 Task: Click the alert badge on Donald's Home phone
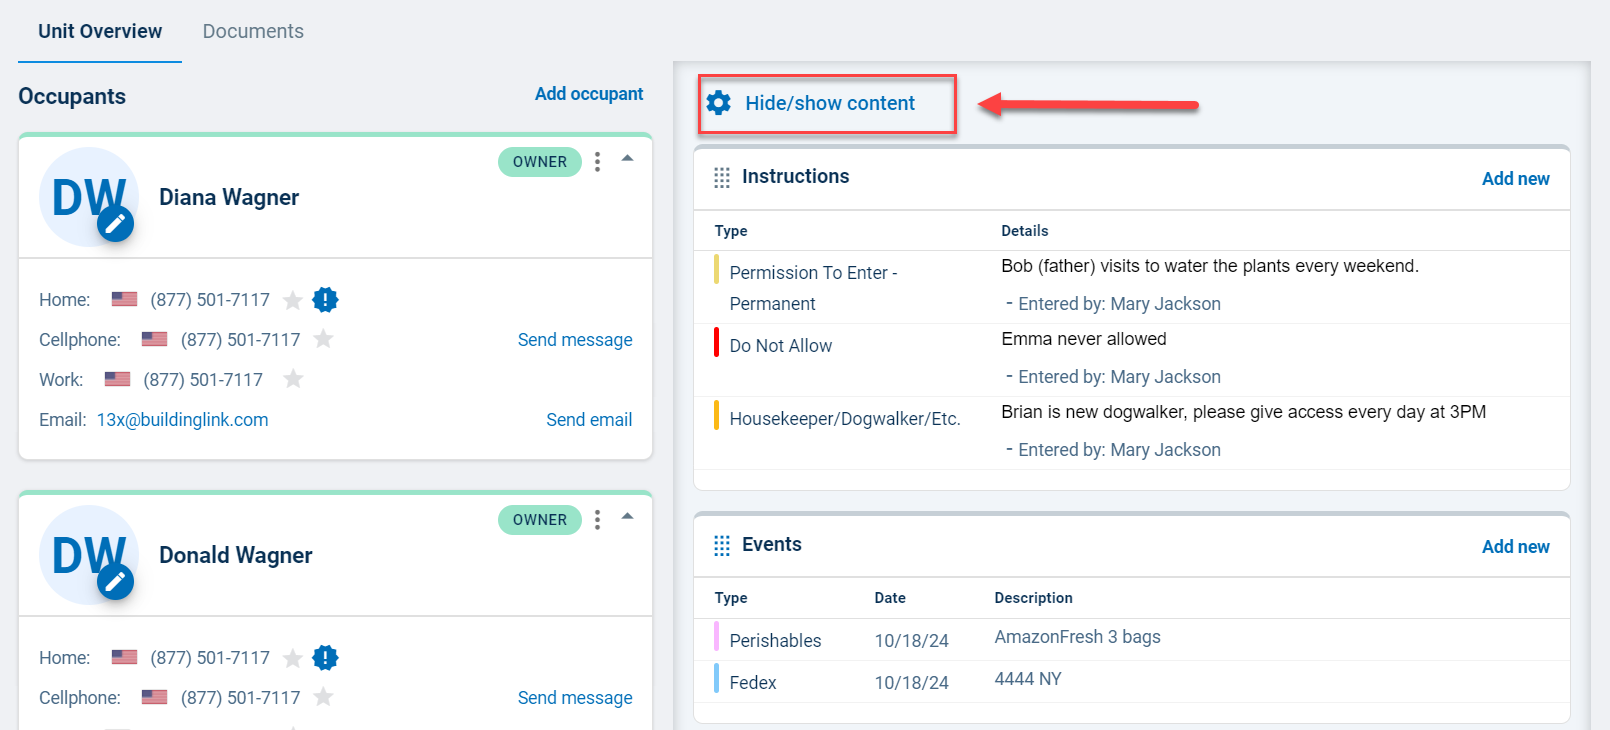click(x=325, y=657)
